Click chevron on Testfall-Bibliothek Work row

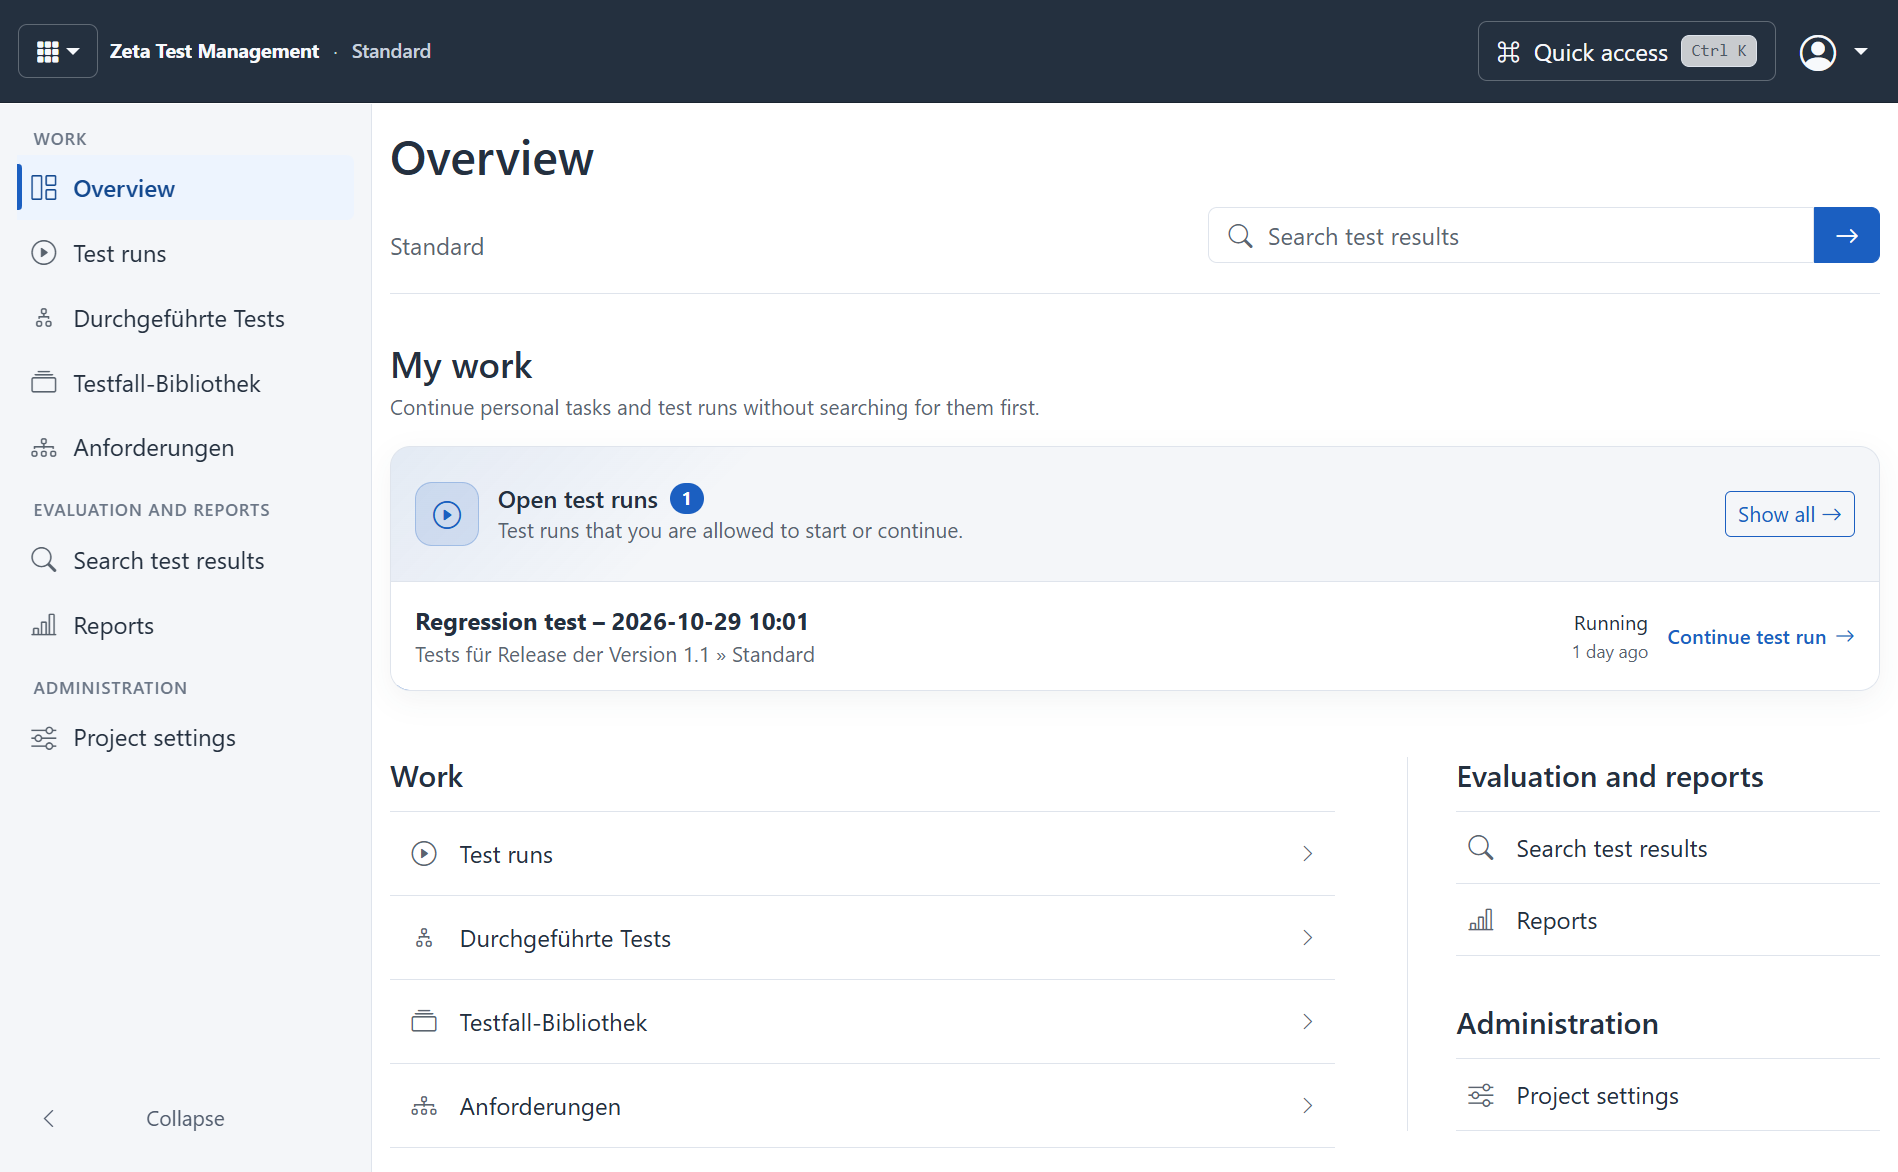(x=1307, y=1021)
